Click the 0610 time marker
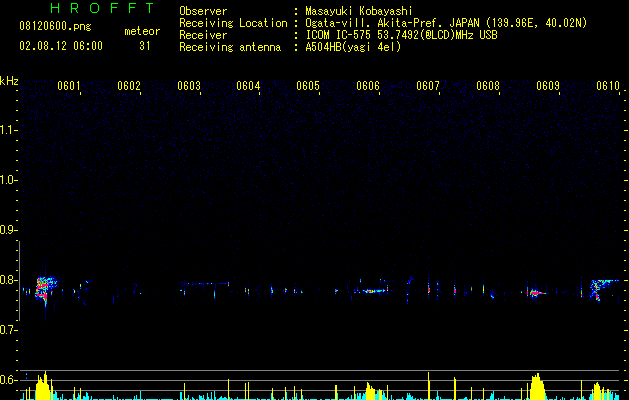 click(608, 86)
